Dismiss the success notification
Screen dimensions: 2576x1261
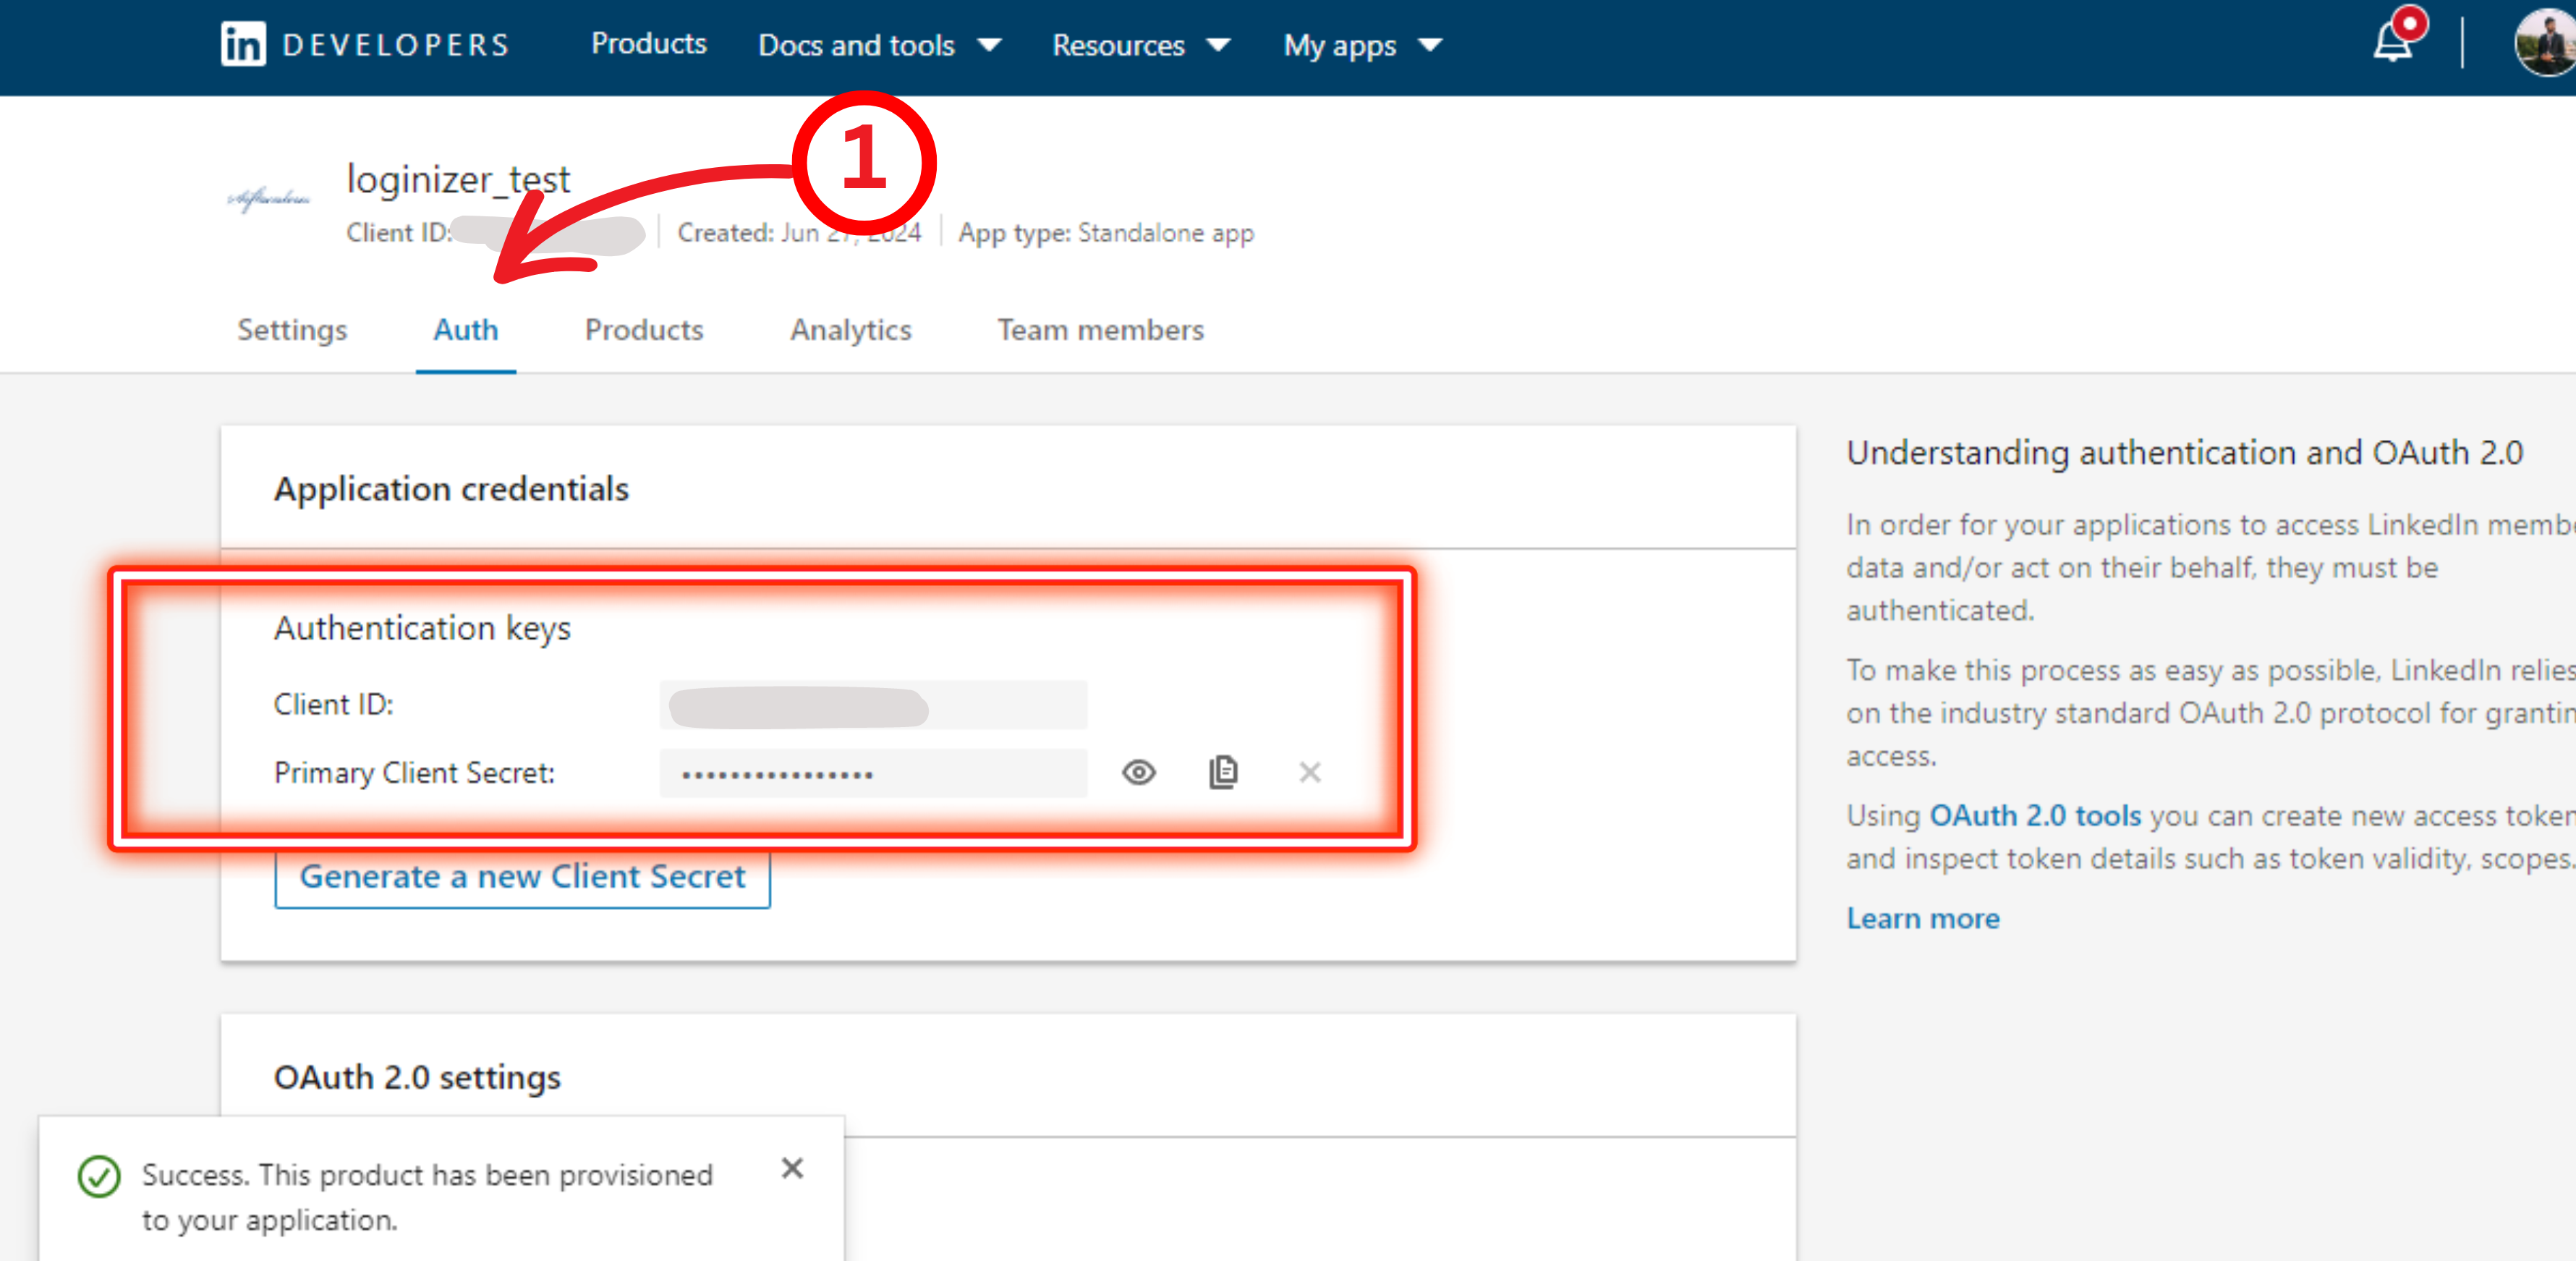tap(792, 1168)
